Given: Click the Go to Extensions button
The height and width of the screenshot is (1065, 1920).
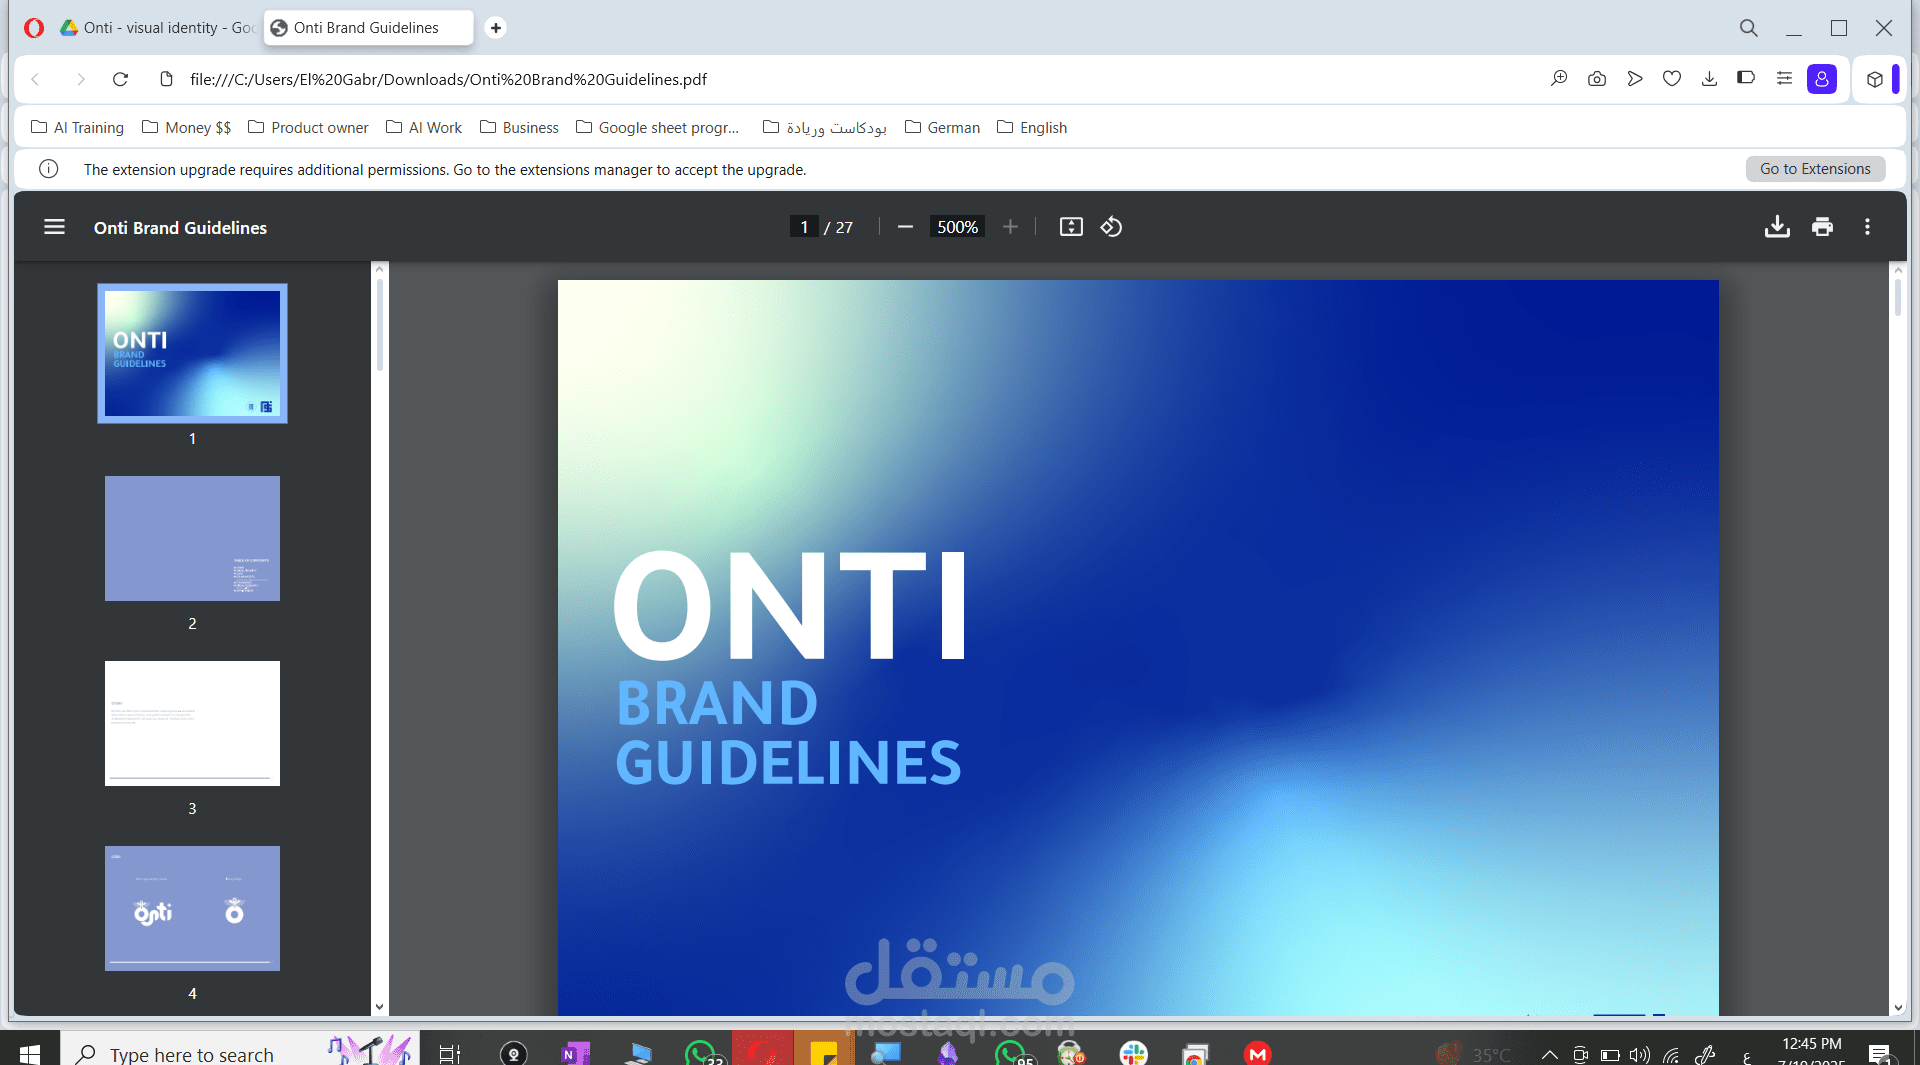Looking at the screenshot, I should pos(1815,169).
